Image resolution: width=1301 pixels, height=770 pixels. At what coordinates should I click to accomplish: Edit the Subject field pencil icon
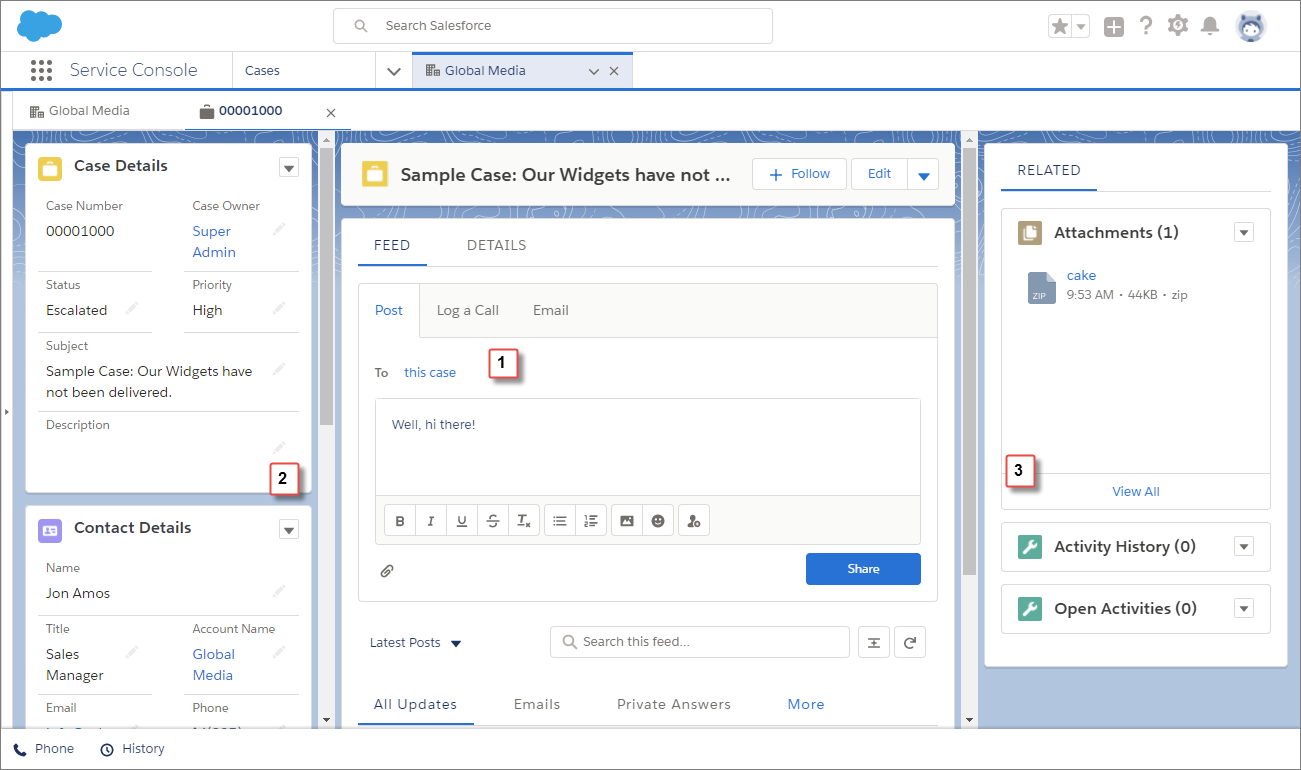tap(279, 369)
